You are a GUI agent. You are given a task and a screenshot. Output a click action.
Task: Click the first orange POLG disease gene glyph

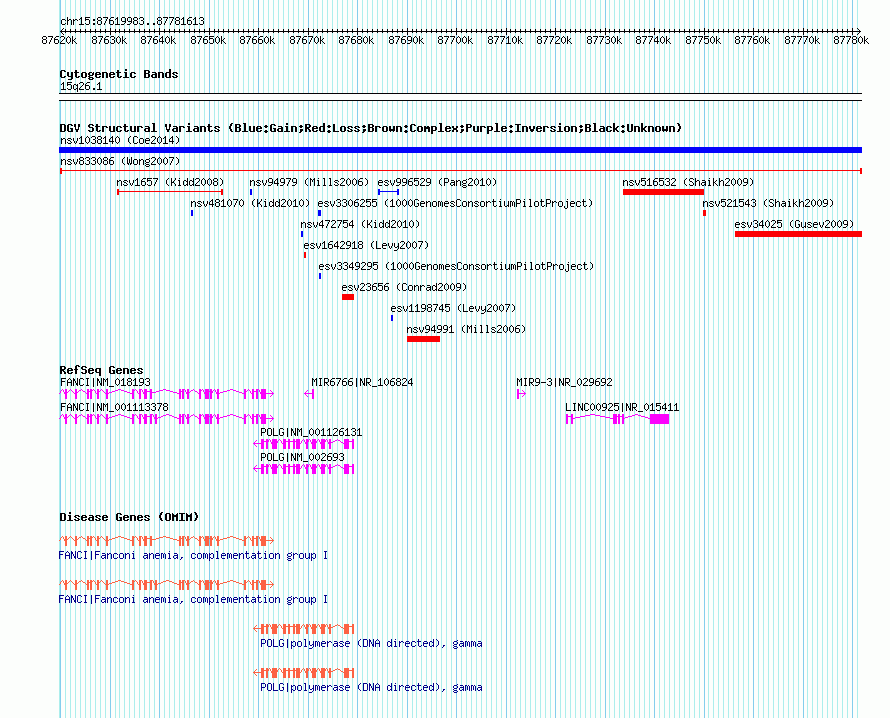pos(304,628)
